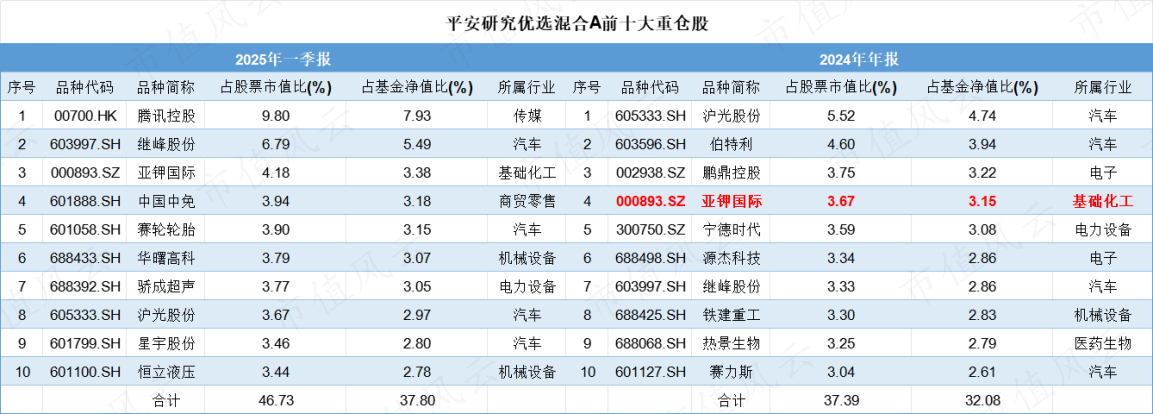The image size is (1153, 414).
Task: Select the 骄成超声 name cell
Action: pyautogui.click(x=166, y=287)
